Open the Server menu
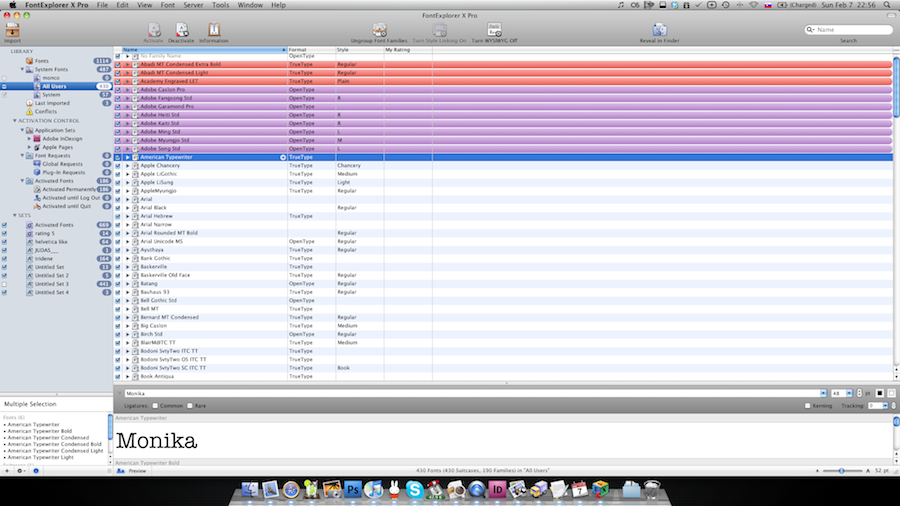 click(193, 5)
